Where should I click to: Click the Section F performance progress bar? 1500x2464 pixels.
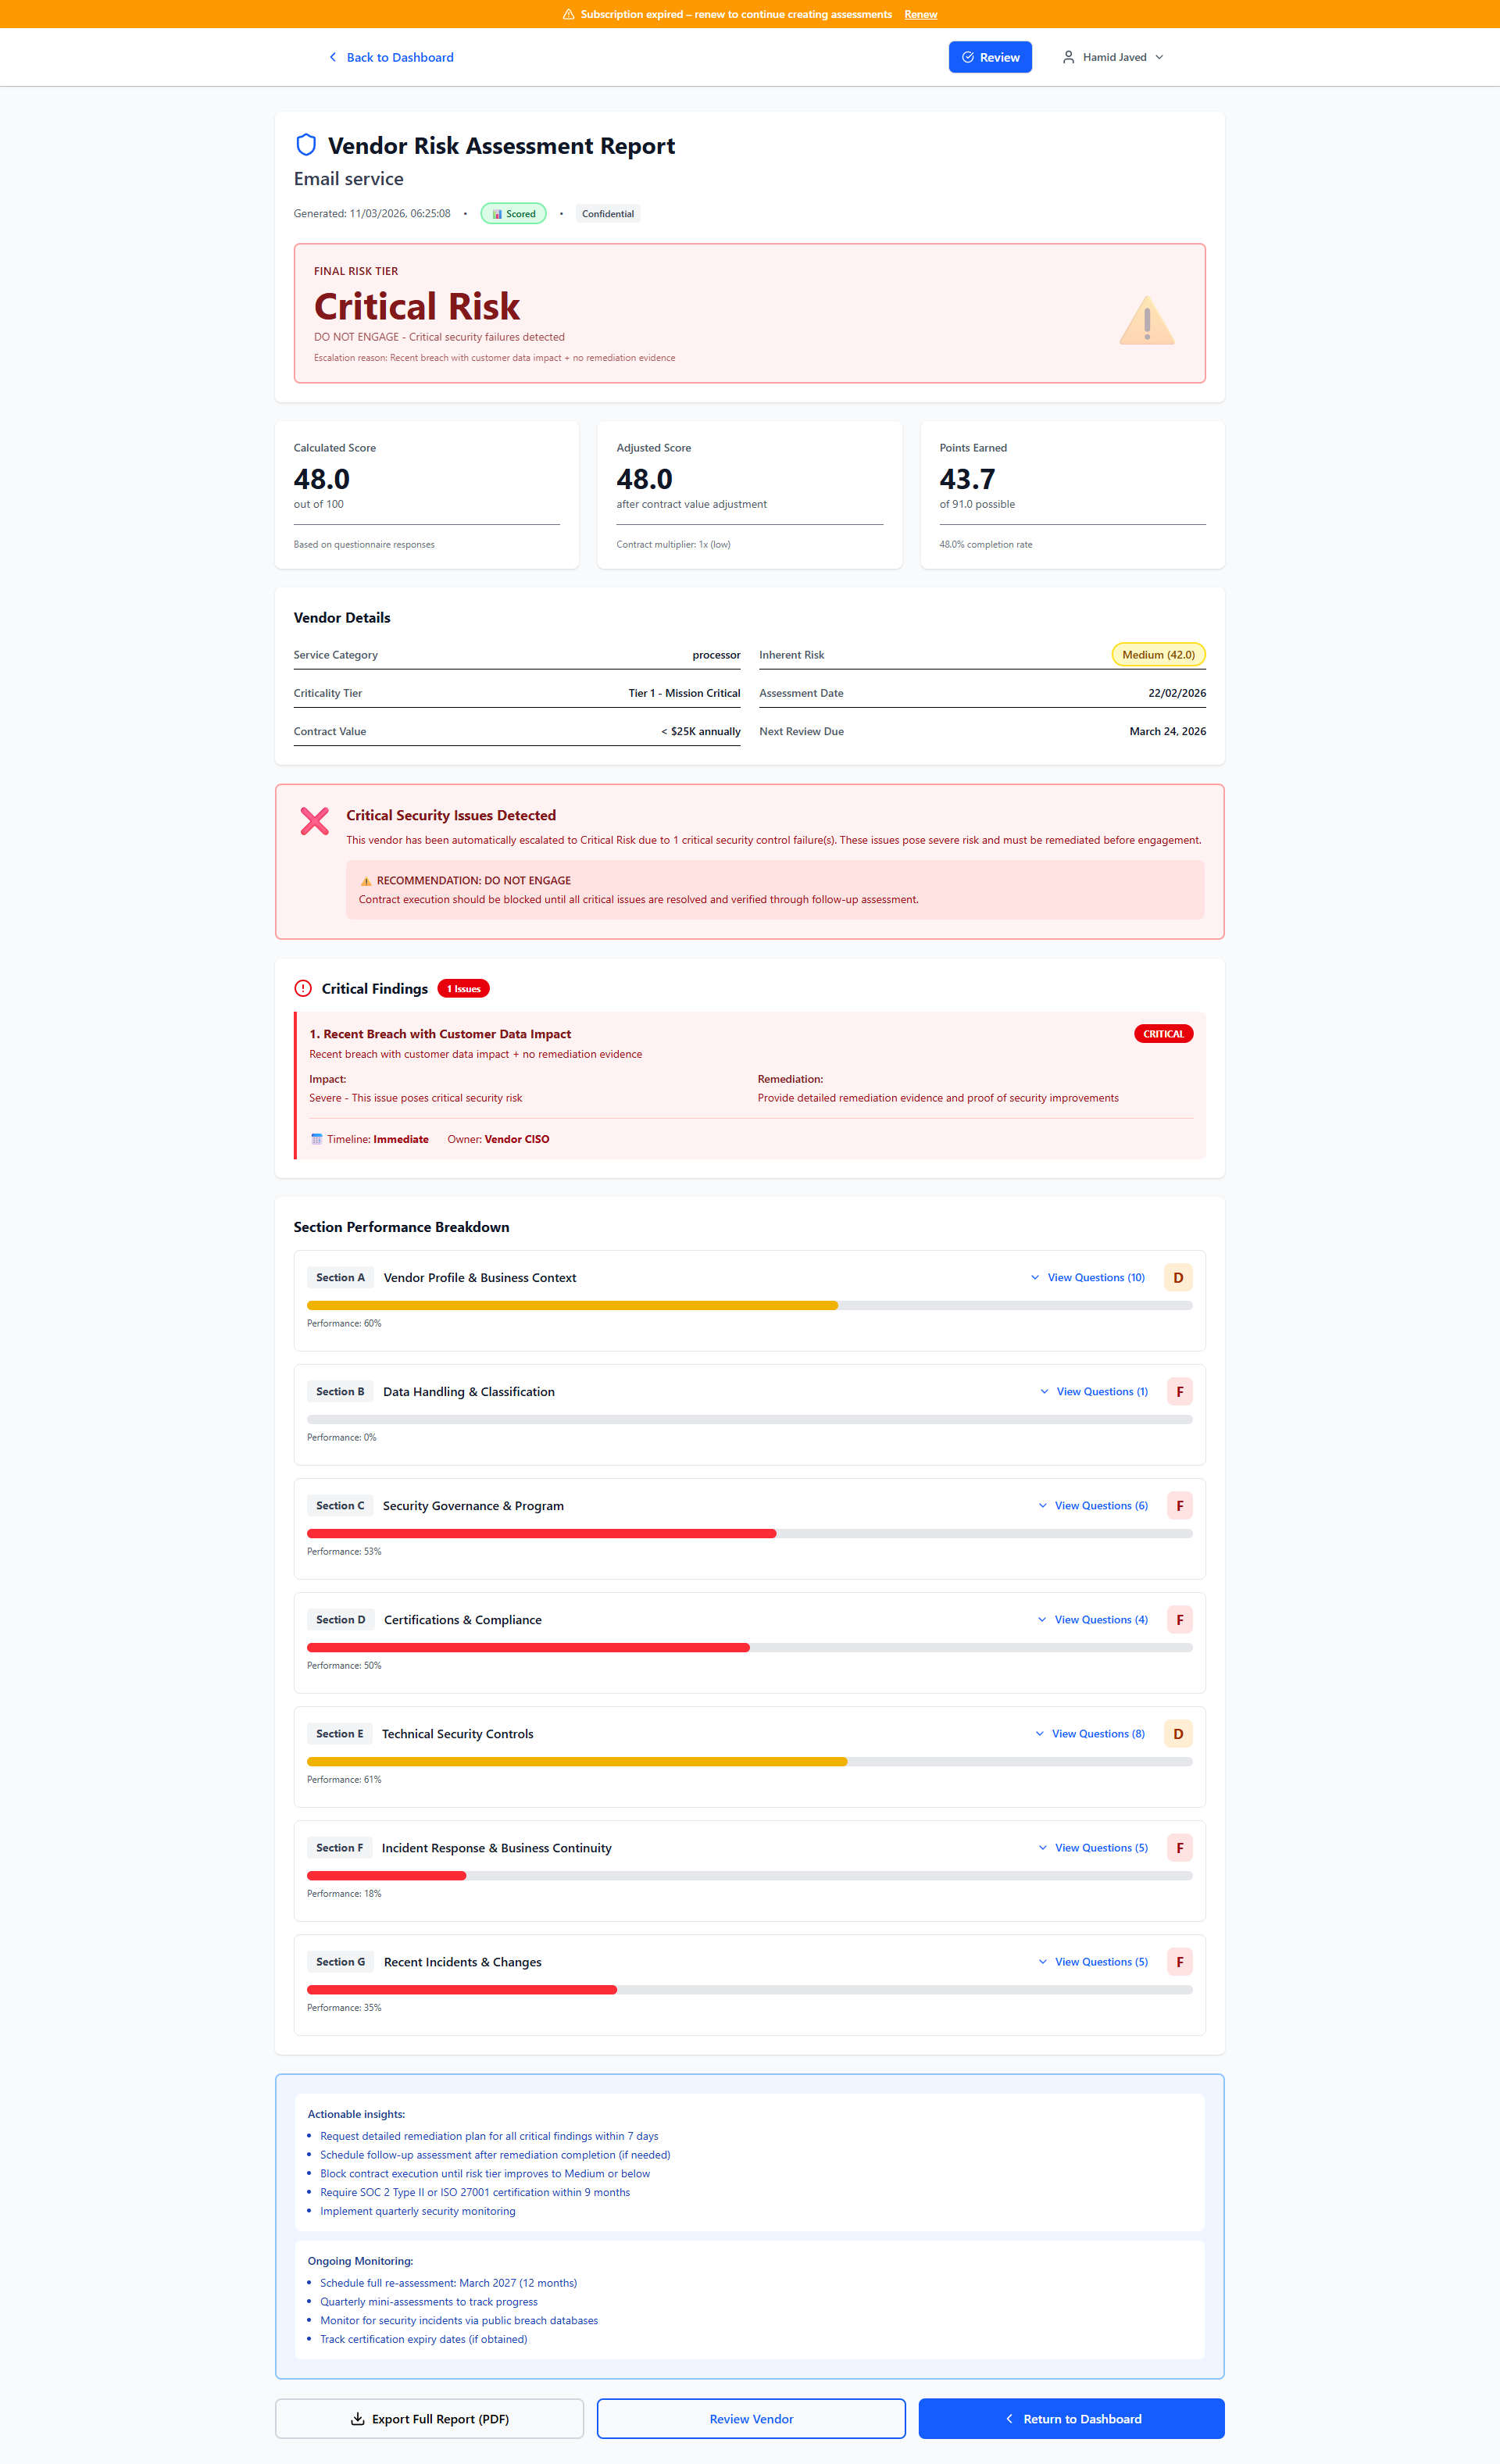pyautogui.click(x=749, y=1875)
